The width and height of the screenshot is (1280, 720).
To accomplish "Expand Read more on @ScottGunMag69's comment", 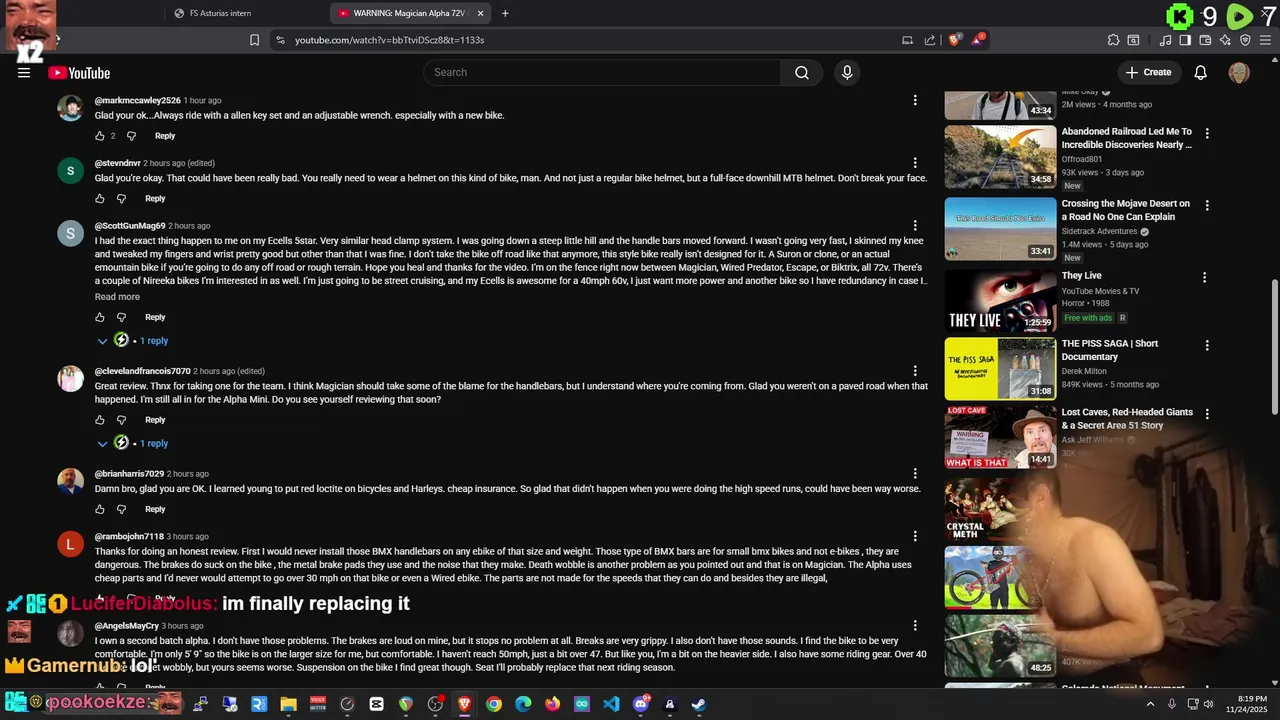I will pos(117,297).
